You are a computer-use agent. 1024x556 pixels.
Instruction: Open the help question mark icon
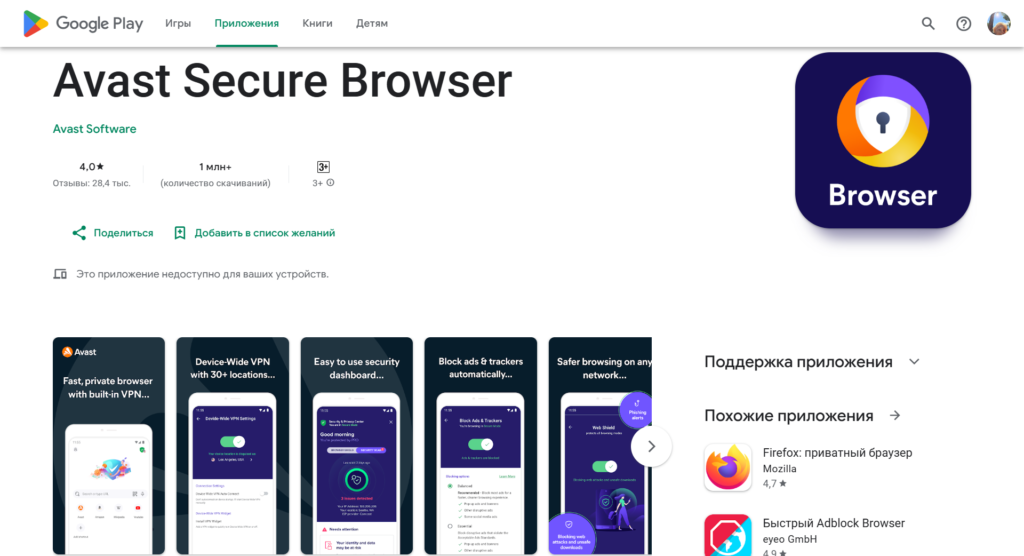963,24
